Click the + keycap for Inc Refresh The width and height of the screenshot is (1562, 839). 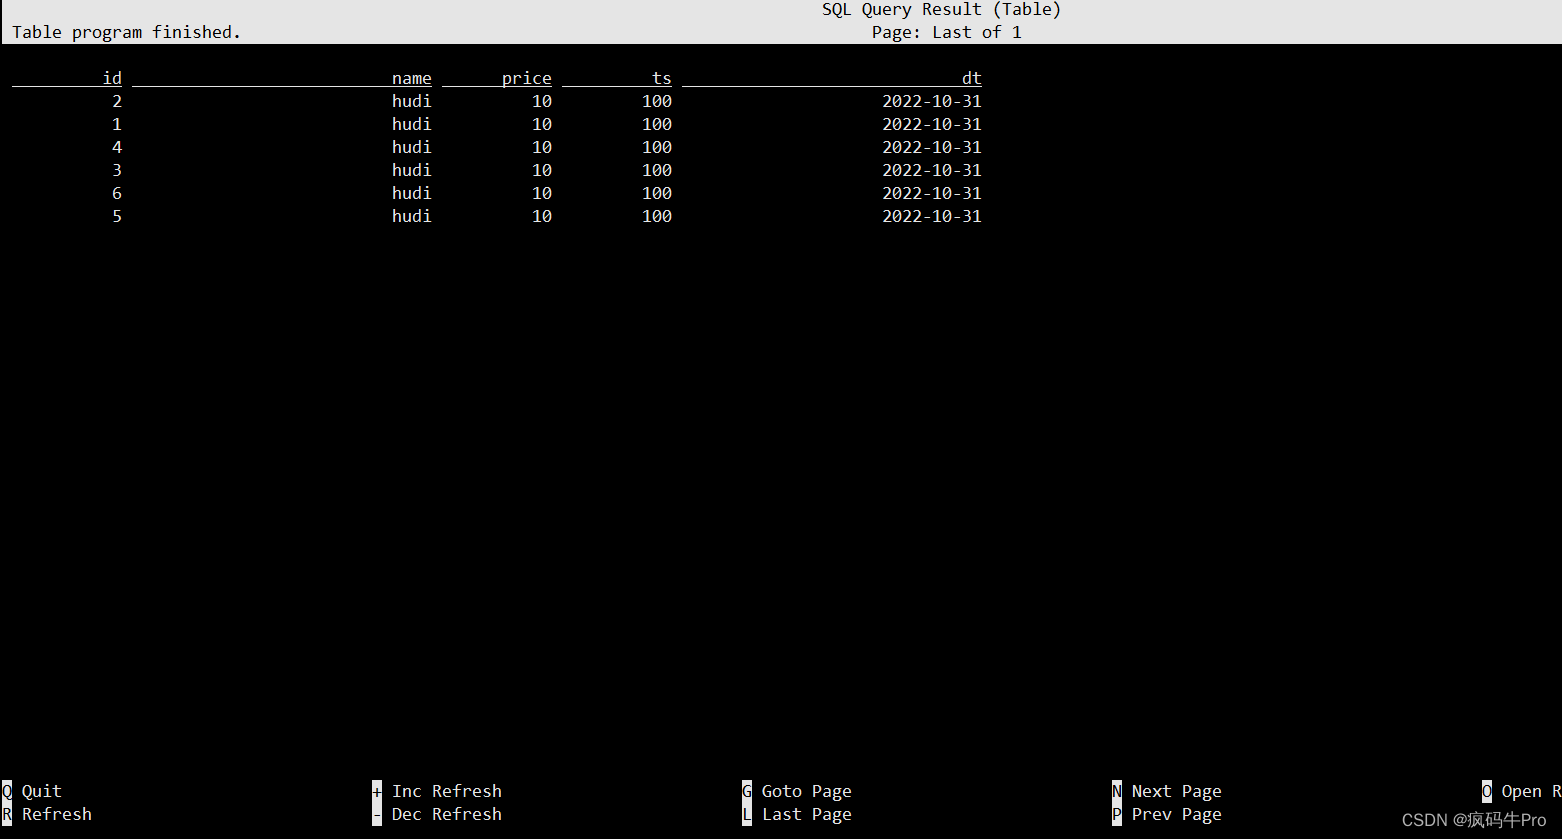coord(376,790)
